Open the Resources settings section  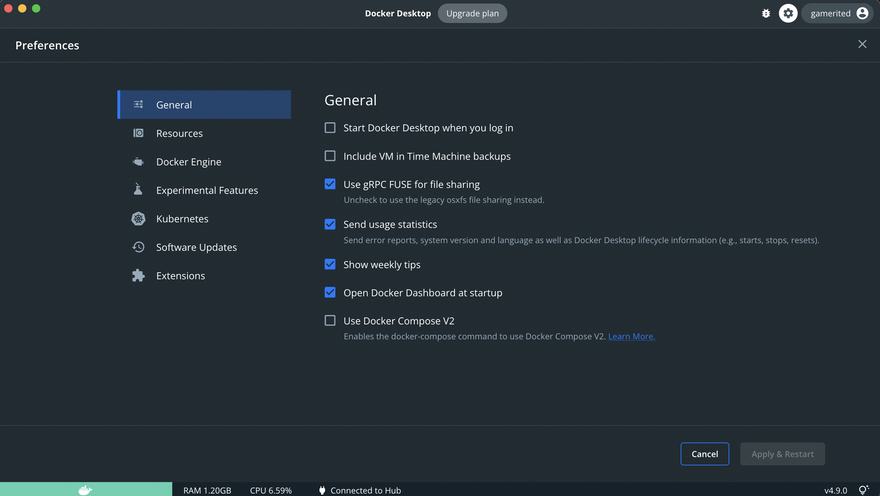click(179, 133)
